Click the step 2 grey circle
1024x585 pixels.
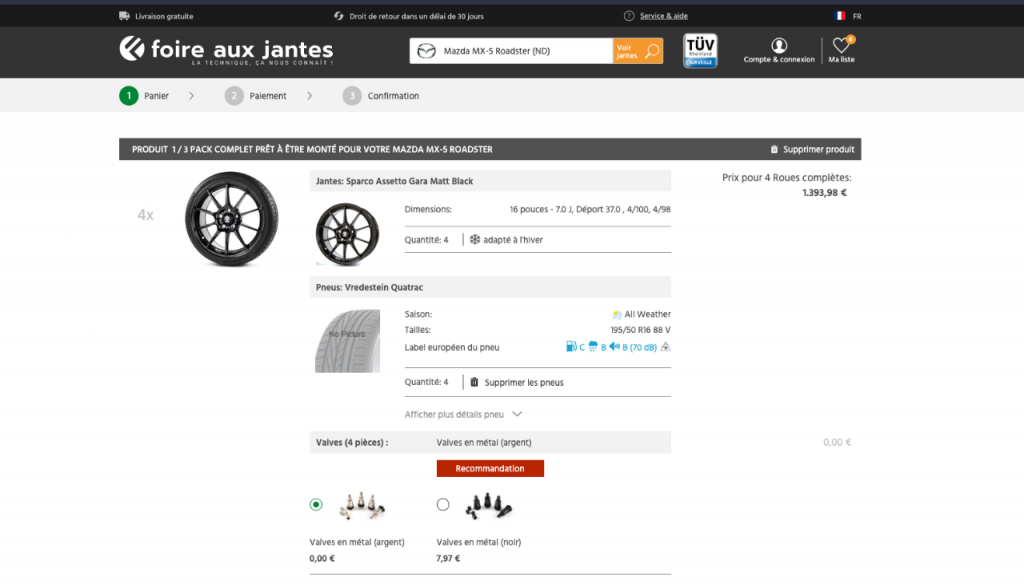234,96
